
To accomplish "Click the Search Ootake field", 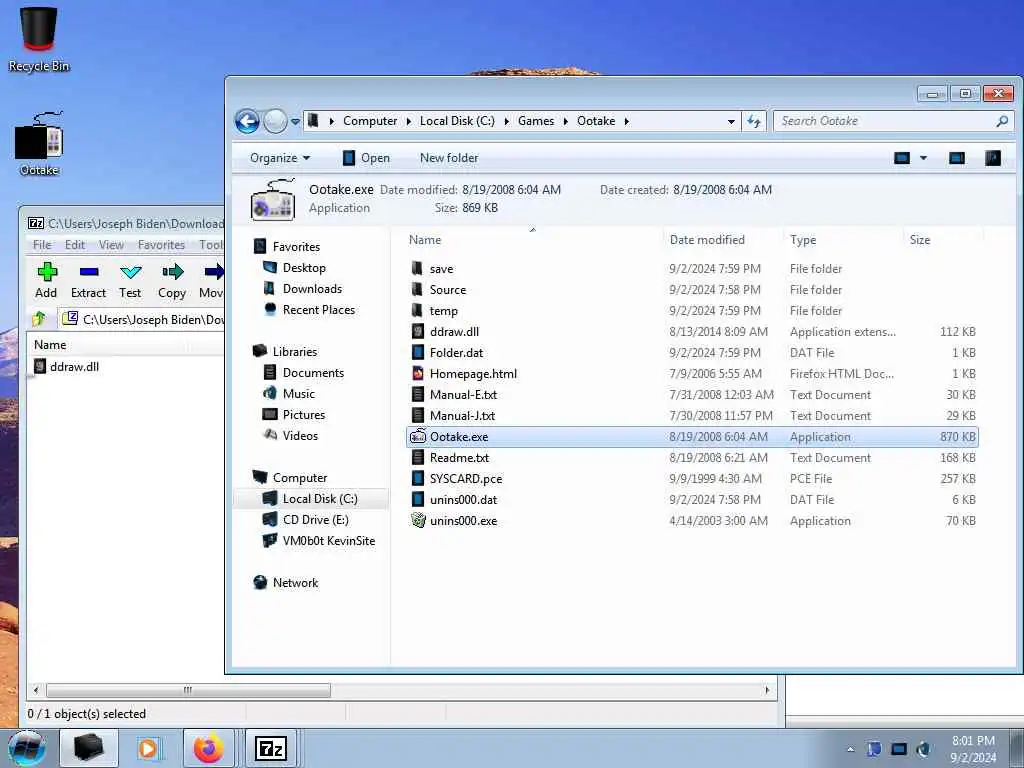I will (893, 121).
